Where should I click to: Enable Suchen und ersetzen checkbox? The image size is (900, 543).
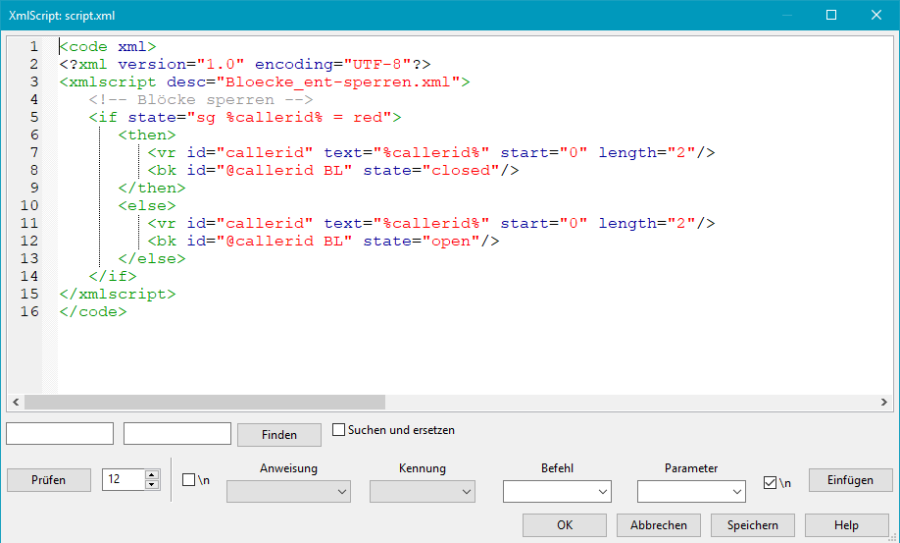pos(339,430)
